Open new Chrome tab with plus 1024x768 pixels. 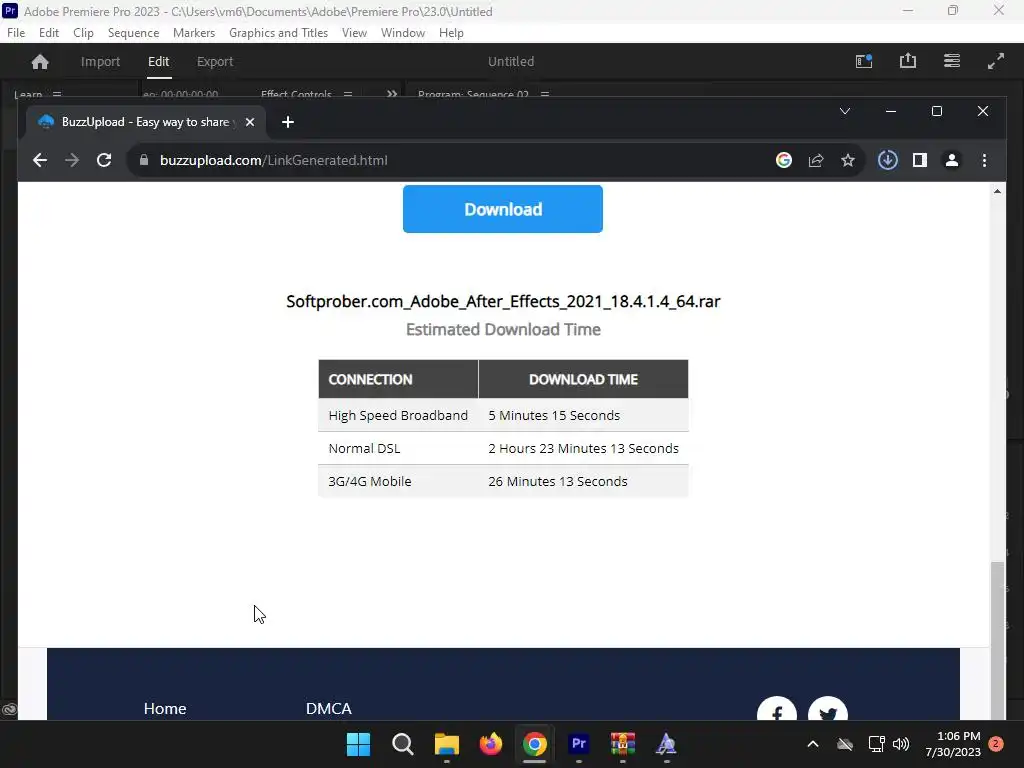(x=287, y=122)
